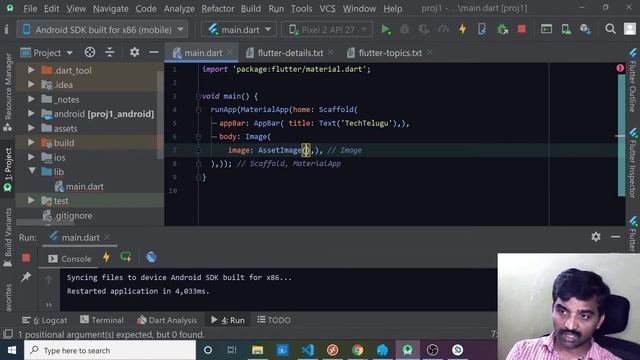Close the main.dart Run tab
640x360 pixels.
(x=107, y=237)
